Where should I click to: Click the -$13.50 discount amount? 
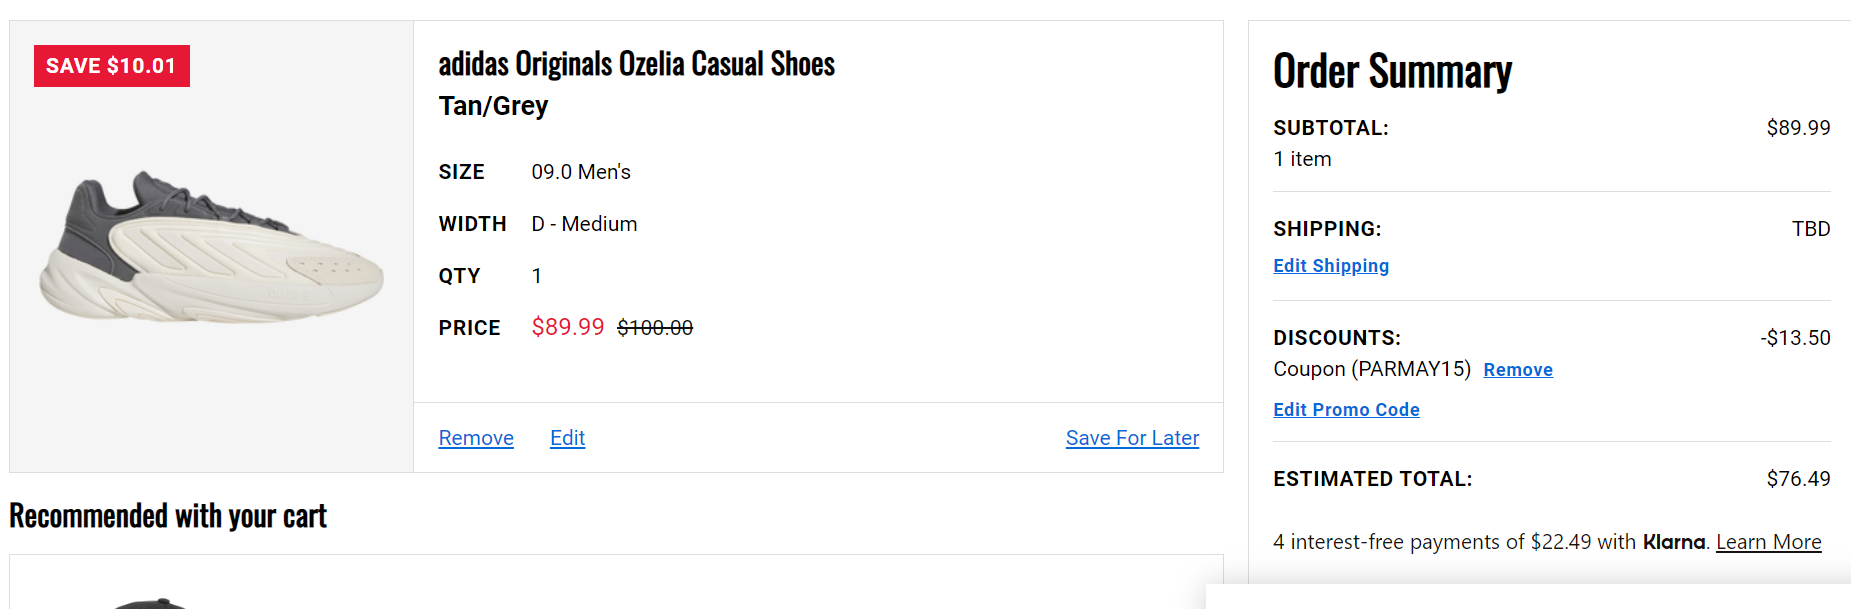pyautogui.click(x=1799, y=338)
